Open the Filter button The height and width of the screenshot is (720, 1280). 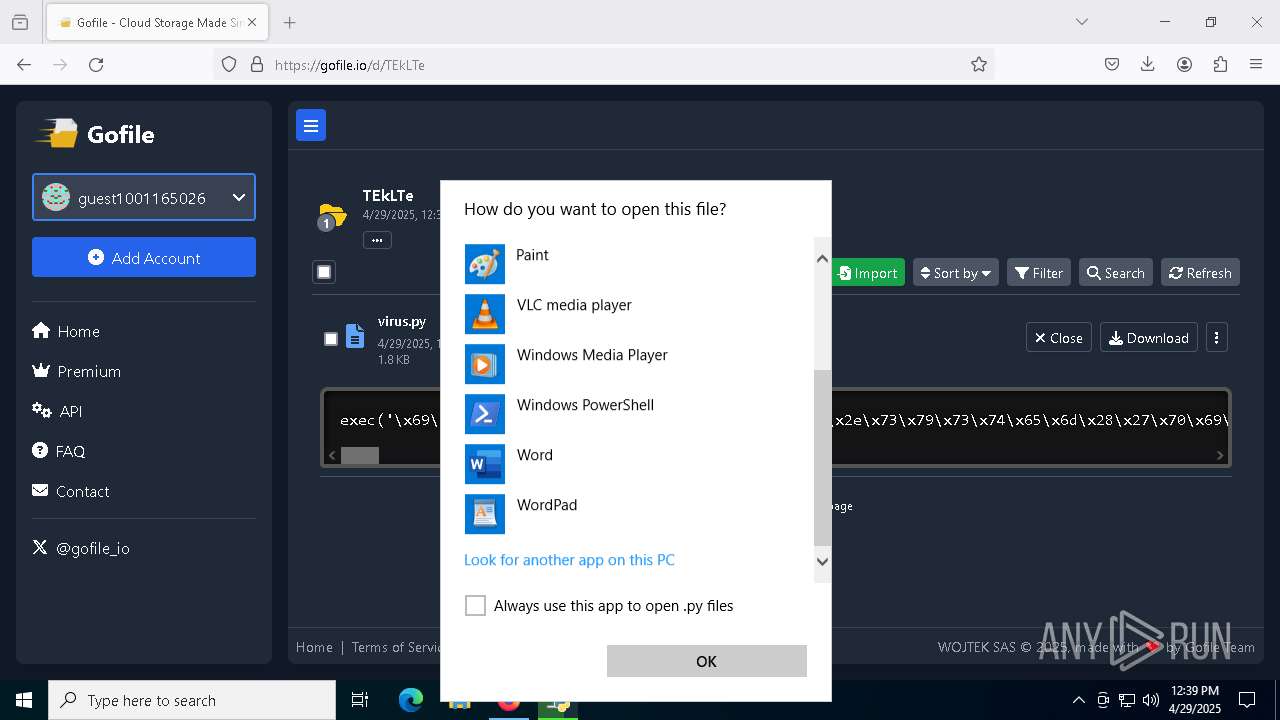[x=1039, y=273]
